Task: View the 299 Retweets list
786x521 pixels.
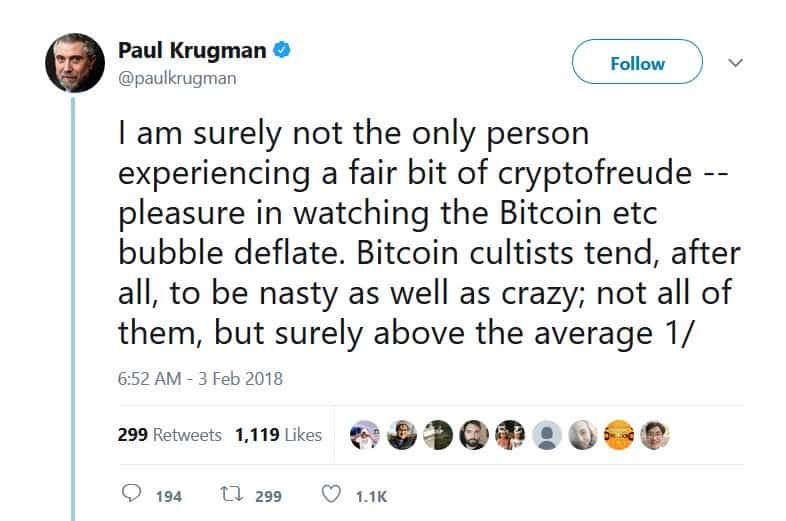Action: click(x=169, y=435)
